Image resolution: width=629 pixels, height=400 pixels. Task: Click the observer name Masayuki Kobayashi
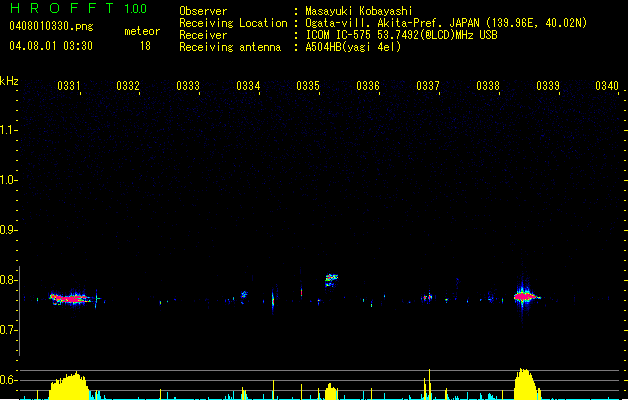(359, 11)
